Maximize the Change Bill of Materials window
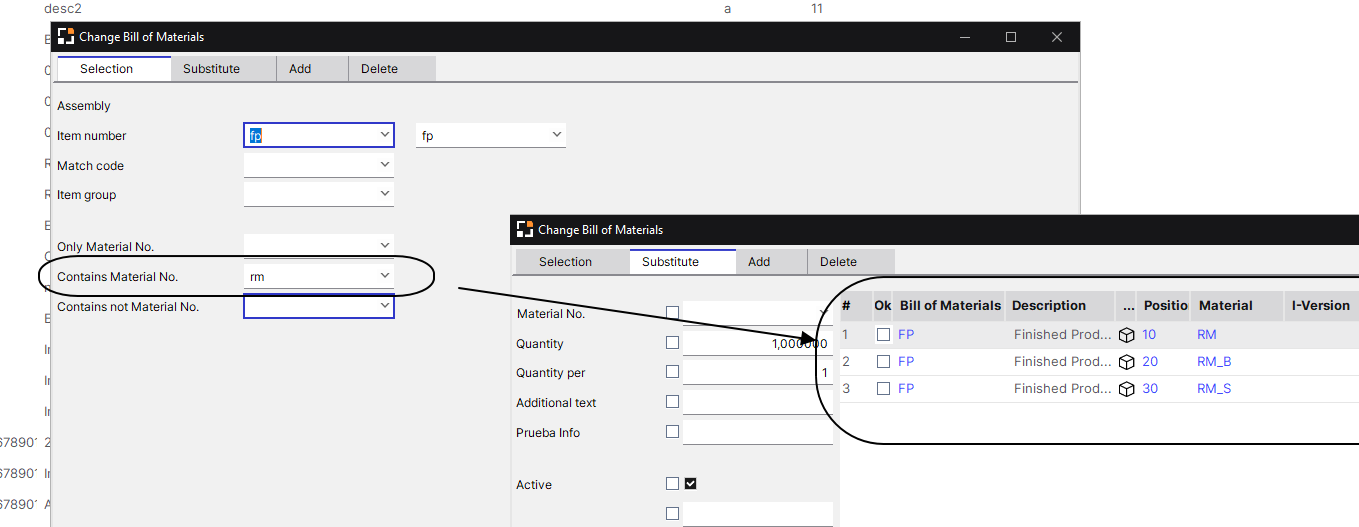 (x=1011, y=37)
